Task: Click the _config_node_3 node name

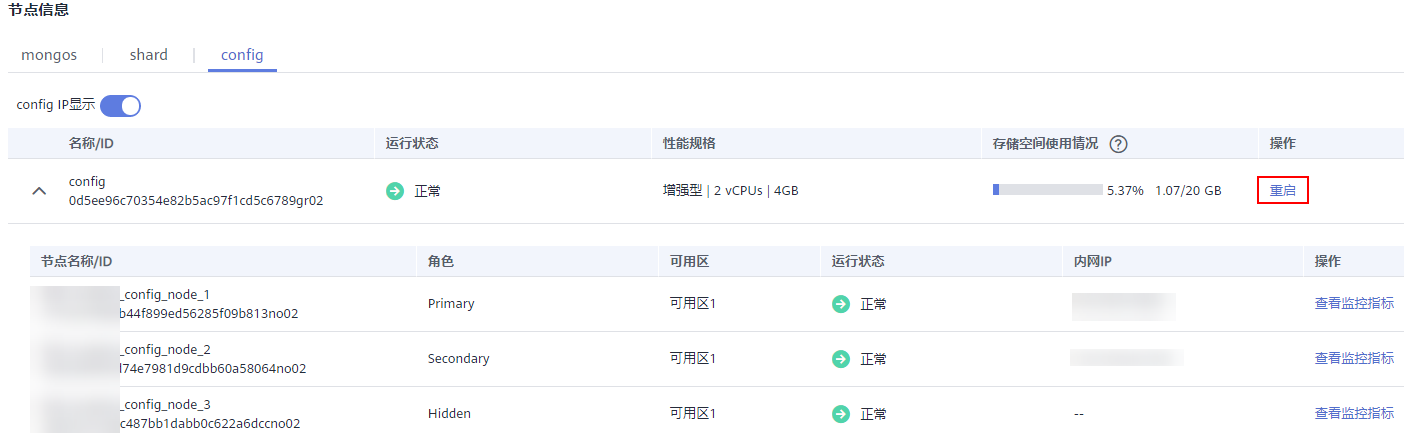Action: [x=165, y=404]
